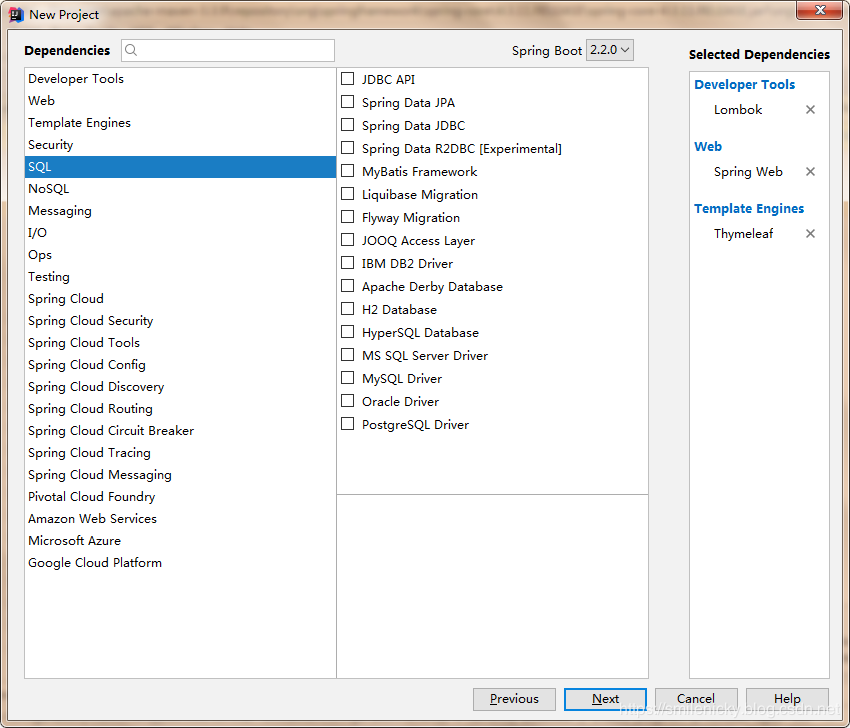Cancel the New Project wizard
The height and width of the screenshot is (728, 850).
coord(696,699)
